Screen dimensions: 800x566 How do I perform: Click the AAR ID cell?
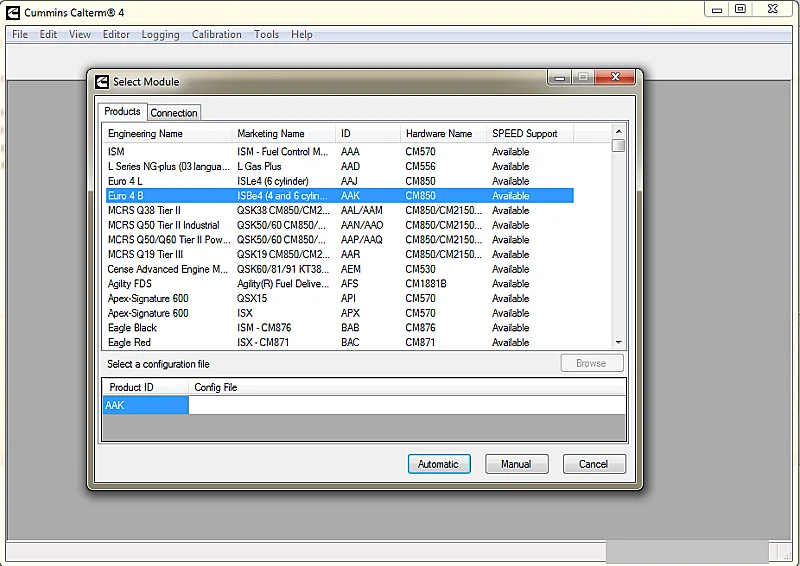pyautogui.click(x=351, y=254)
